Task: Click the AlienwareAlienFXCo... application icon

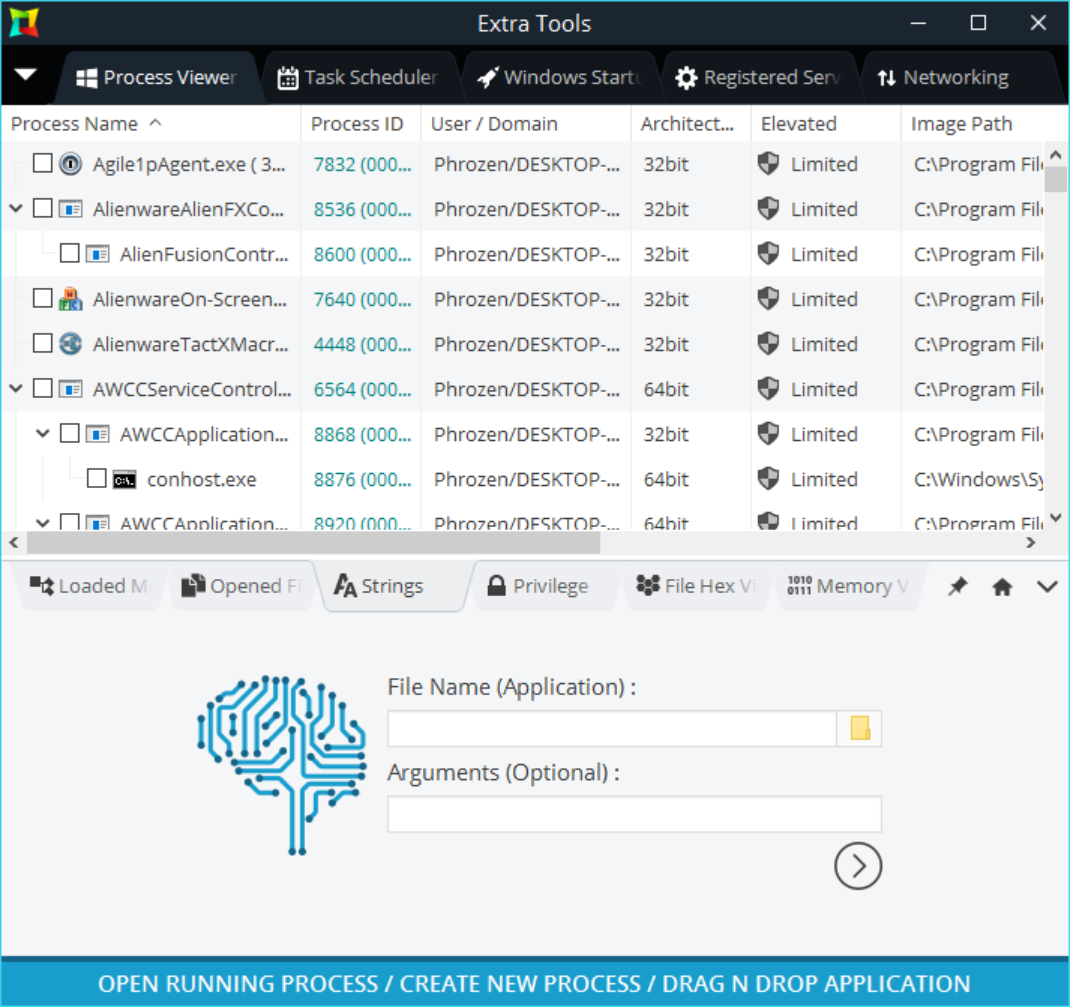Action: click(x=70, y=209)
